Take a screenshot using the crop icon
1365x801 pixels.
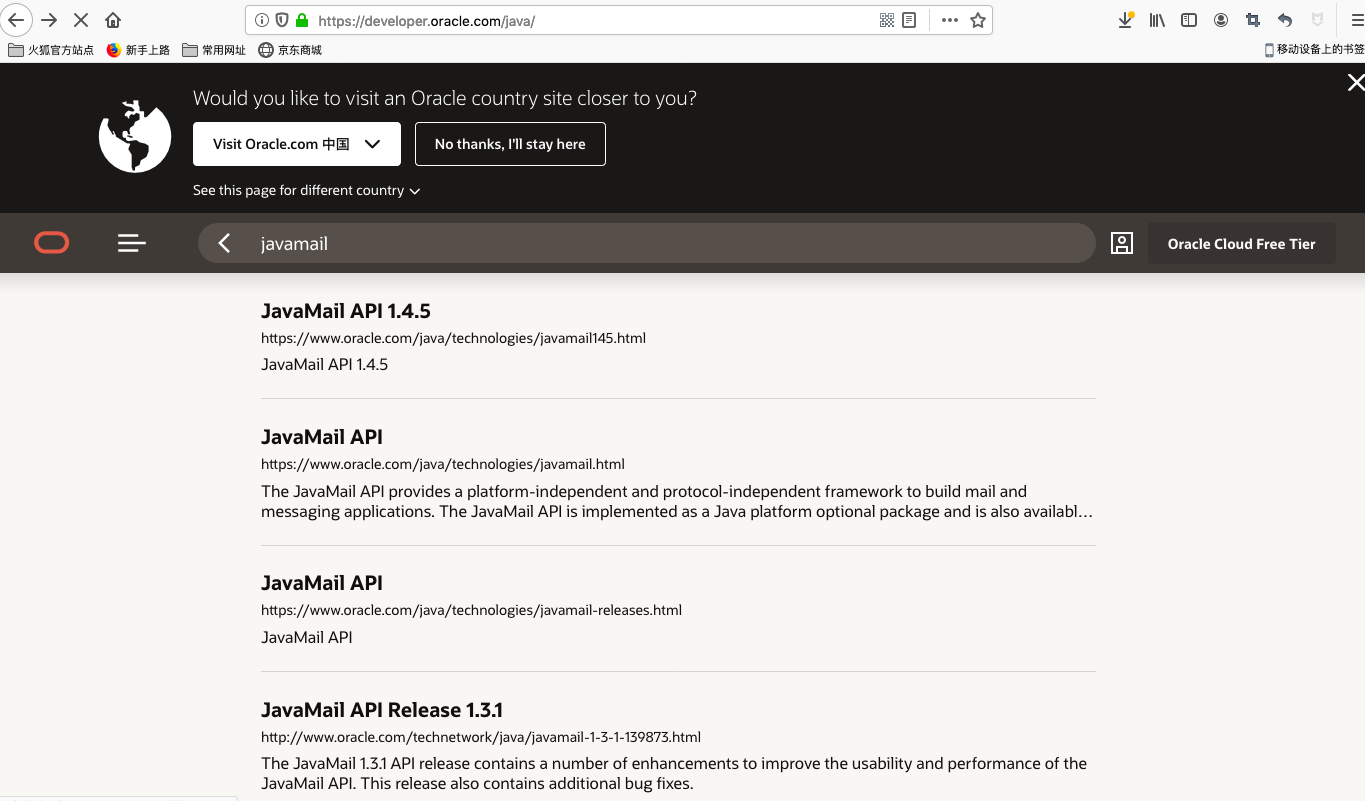[x=1251, y=20]
